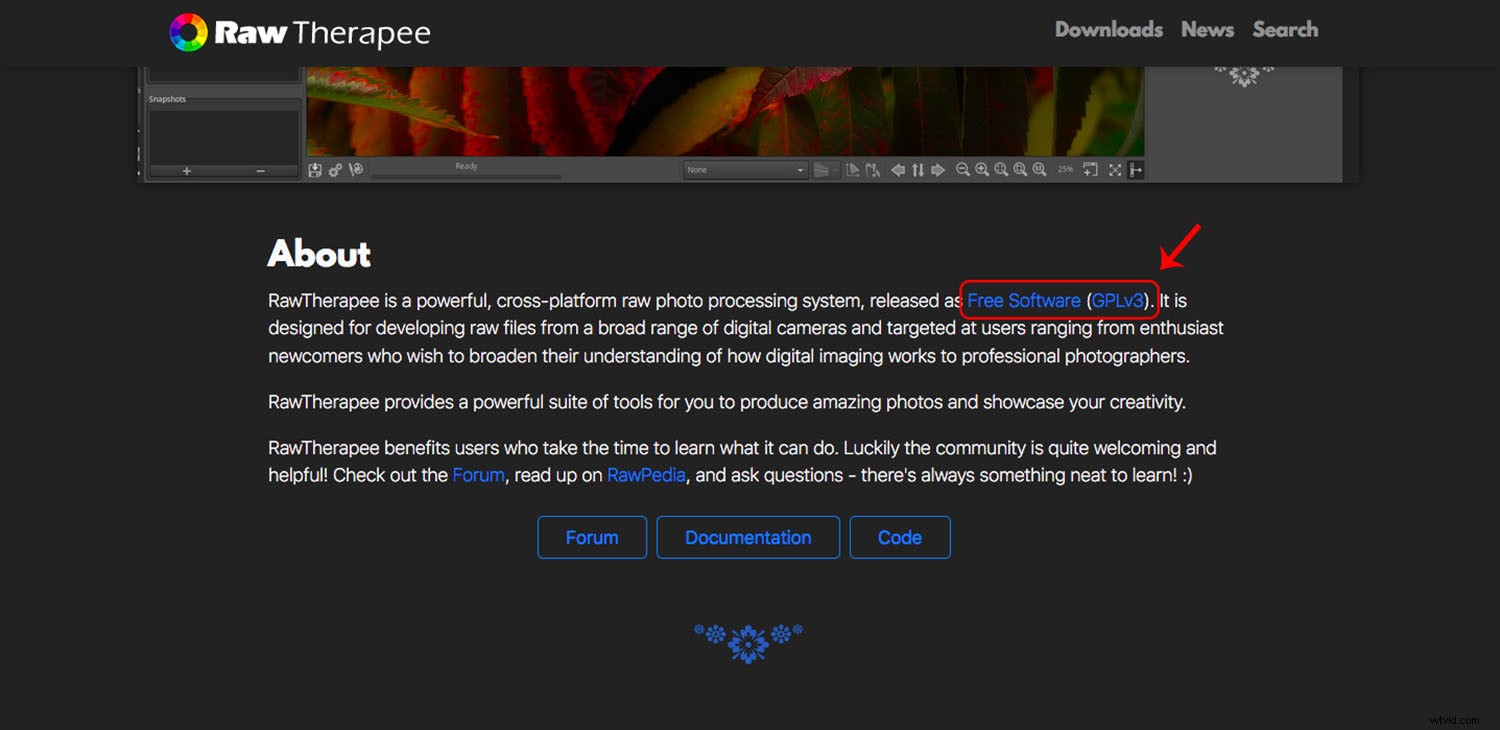Zoom in with the magnifier plus icon
Image resolution: width=1500 pixels, height=730 pixels.
[982, 170]
